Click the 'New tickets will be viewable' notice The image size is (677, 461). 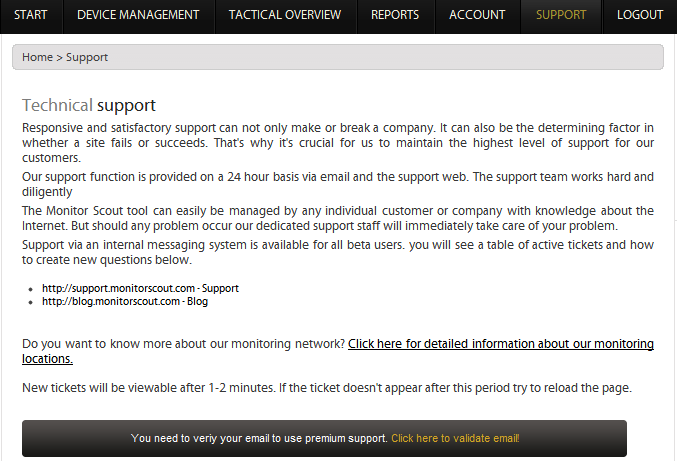pyautogui.click(x=326, y=387)
